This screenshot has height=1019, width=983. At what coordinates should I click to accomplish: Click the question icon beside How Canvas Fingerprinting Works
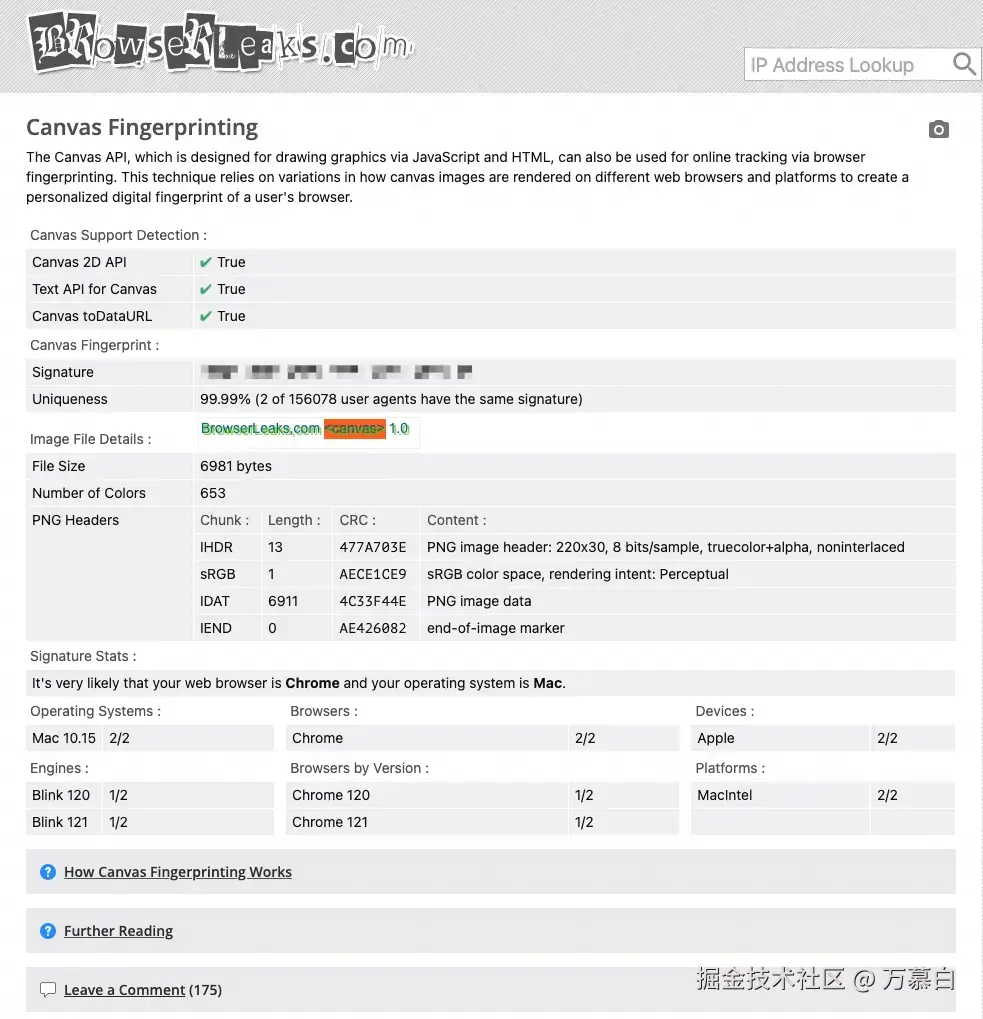pyautogui.click(x=47, y=871)
